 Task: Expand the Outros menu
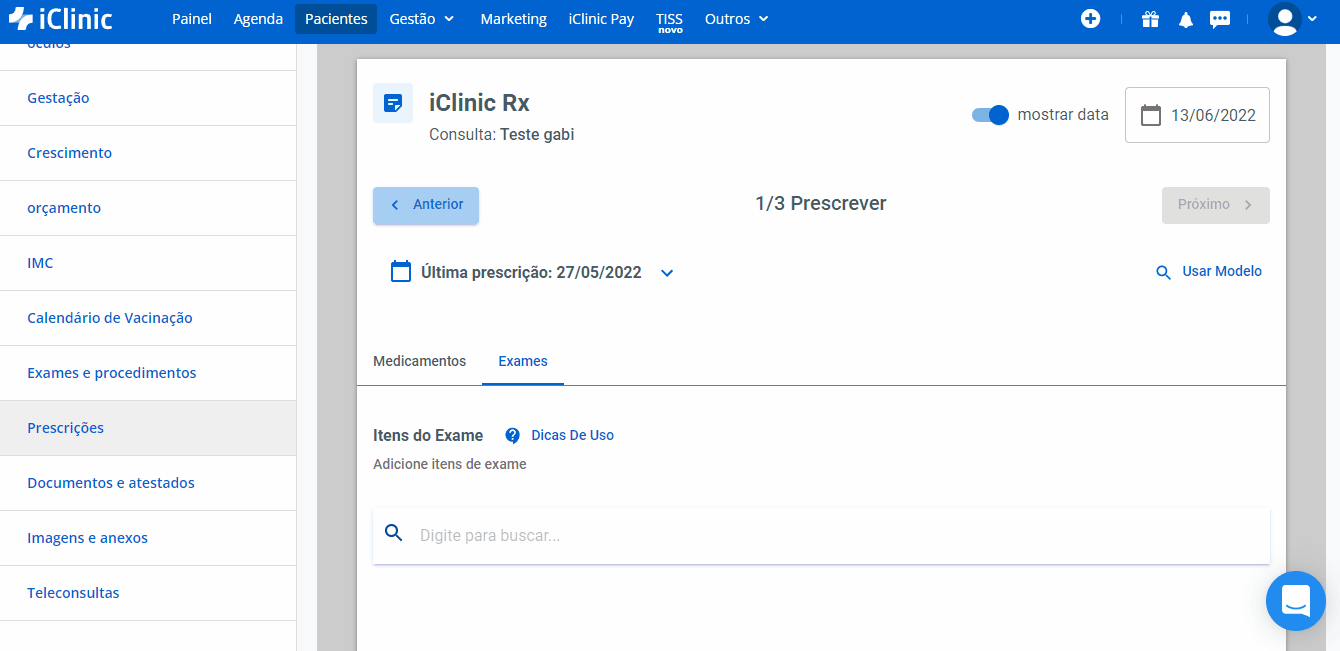(736, 19)
